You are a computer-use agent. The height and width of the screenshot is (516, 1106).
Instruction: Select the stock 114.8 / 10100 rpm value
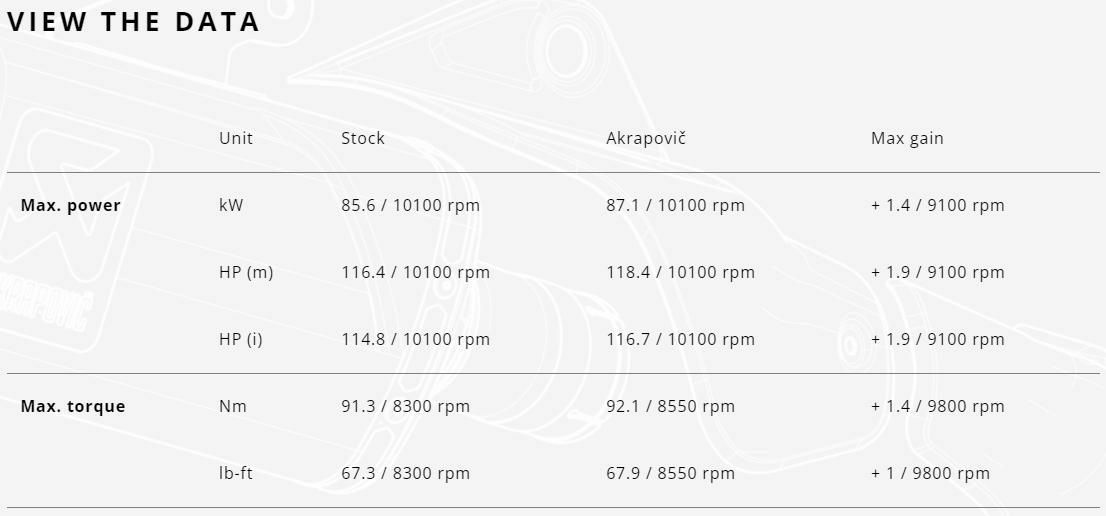click(416, 339)
